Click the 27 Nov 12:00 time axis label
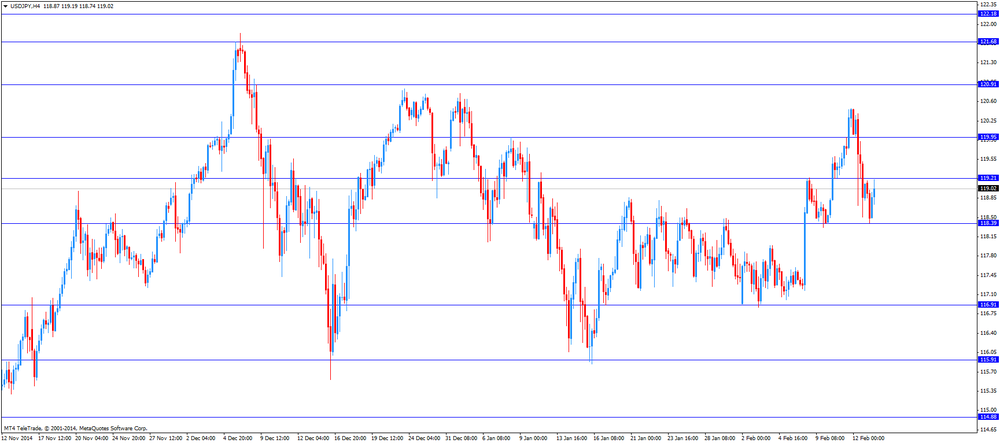The image size is (1000, 443). 166,439
